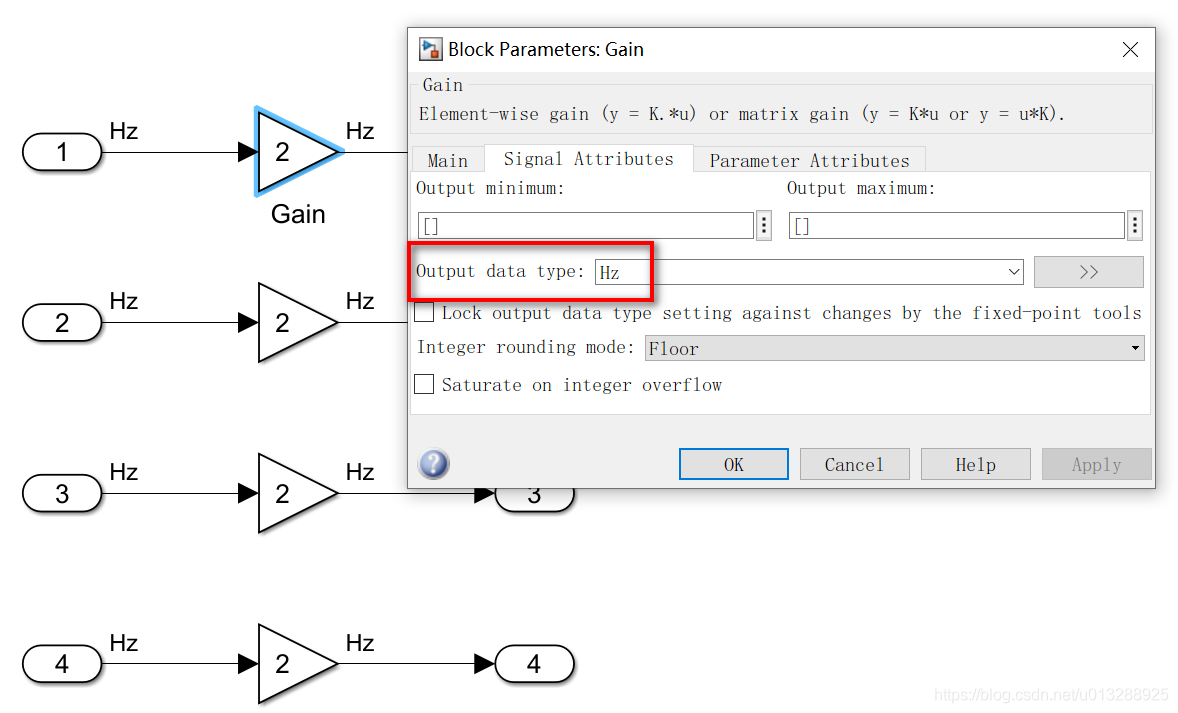This screenshot has height=713, width=1178.
Task: Toggle Saturate on integer overflow checkbox
Action: [425, 385]
